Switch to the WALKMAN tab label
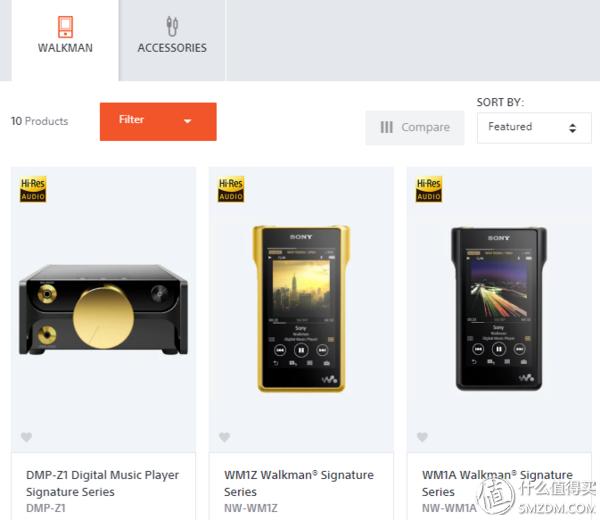Image resolution: width=600 pixels, height=520 pixels. pos(65,48)
